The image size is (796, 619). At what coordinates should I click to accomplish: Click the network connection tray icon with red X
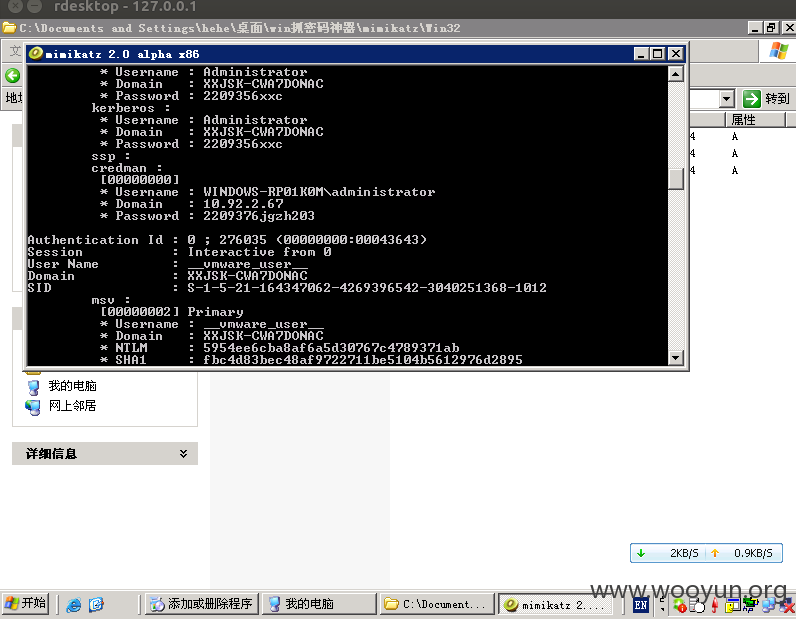coord(786,605)
